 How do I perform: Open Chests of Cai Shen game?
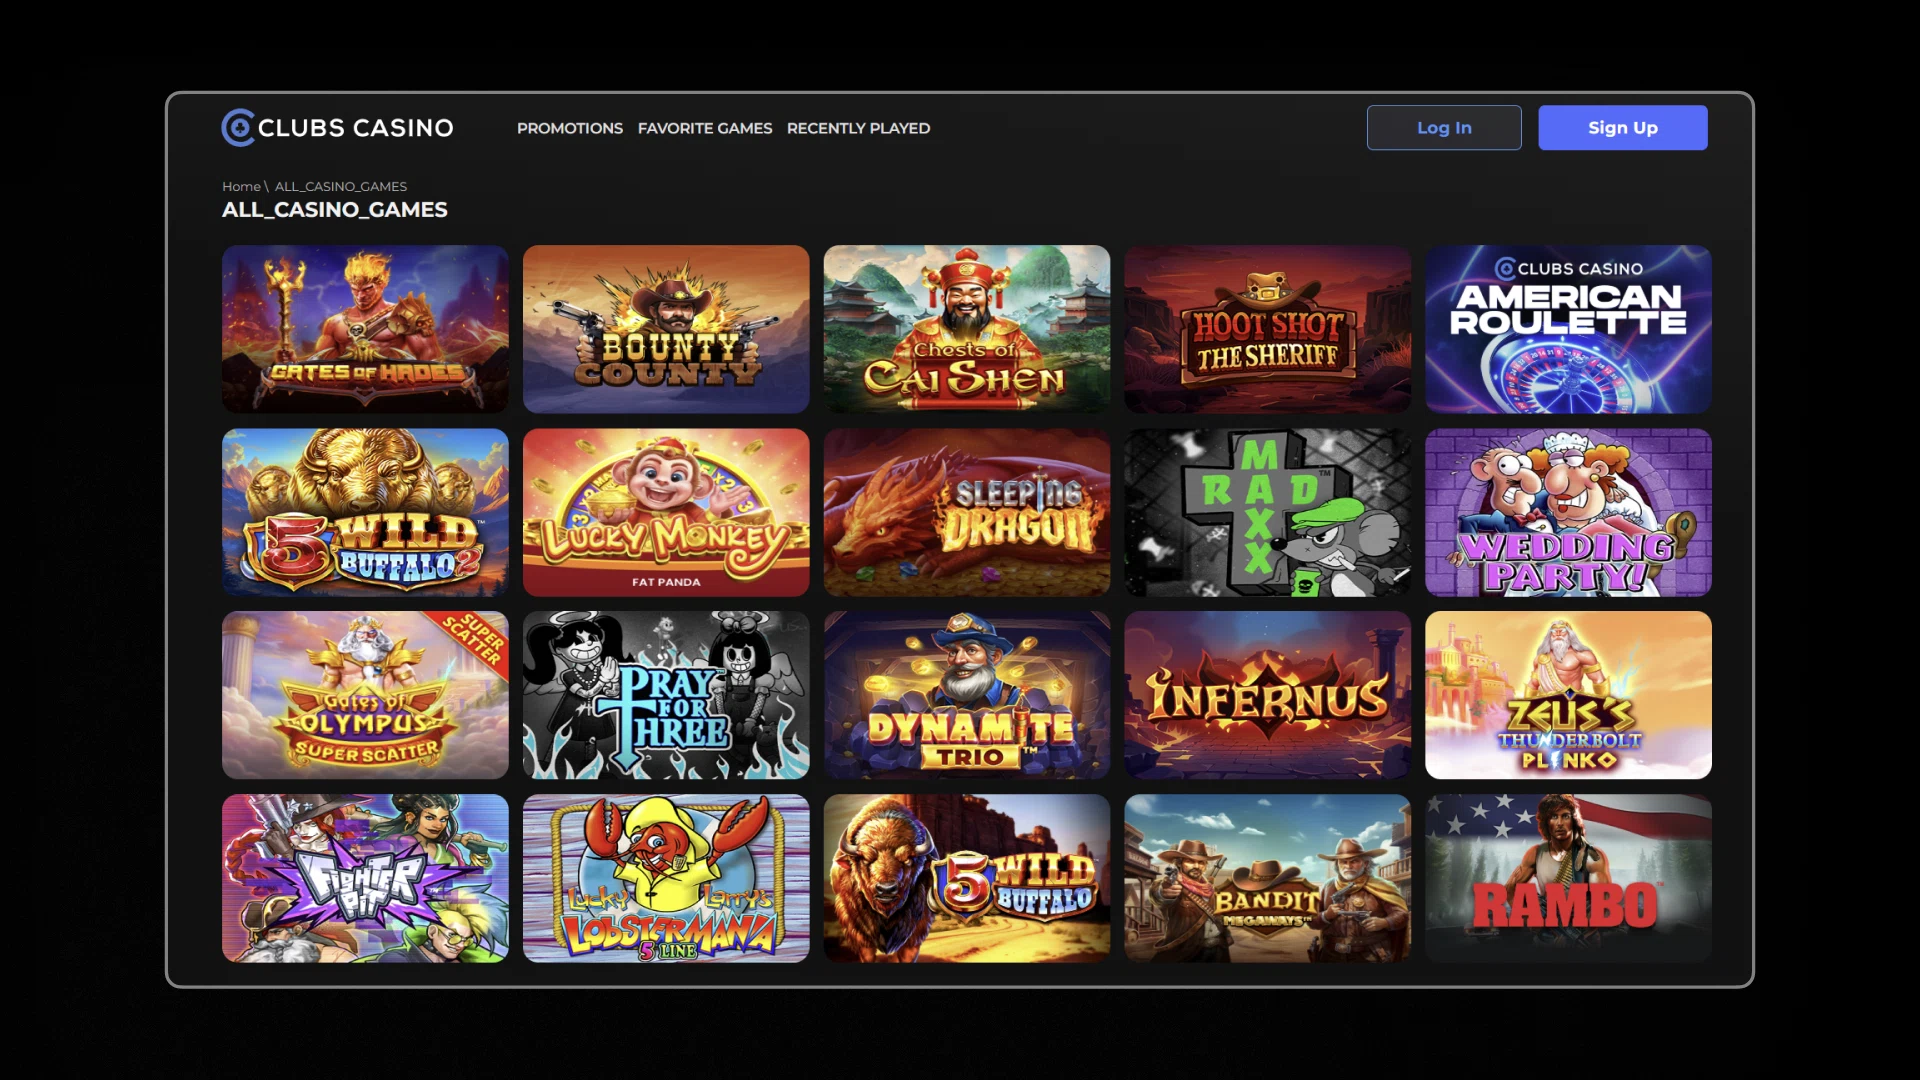[967, 329]
